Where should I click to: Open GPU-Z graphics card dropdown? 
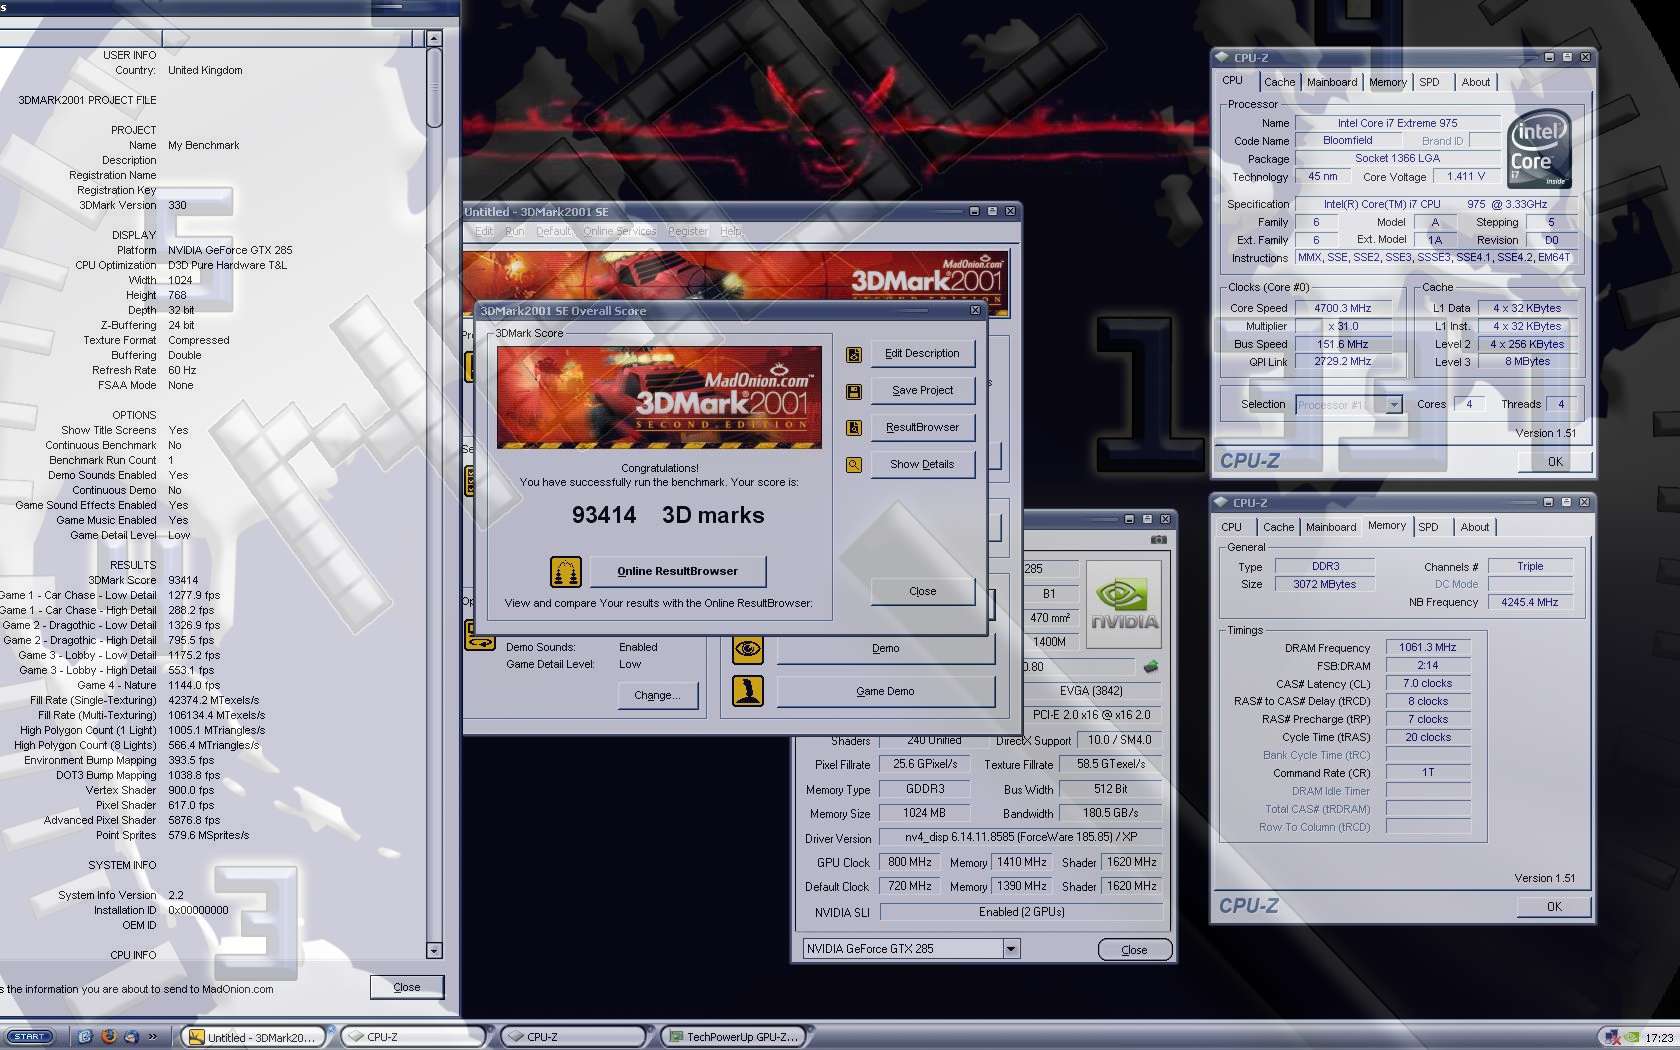1011,949
